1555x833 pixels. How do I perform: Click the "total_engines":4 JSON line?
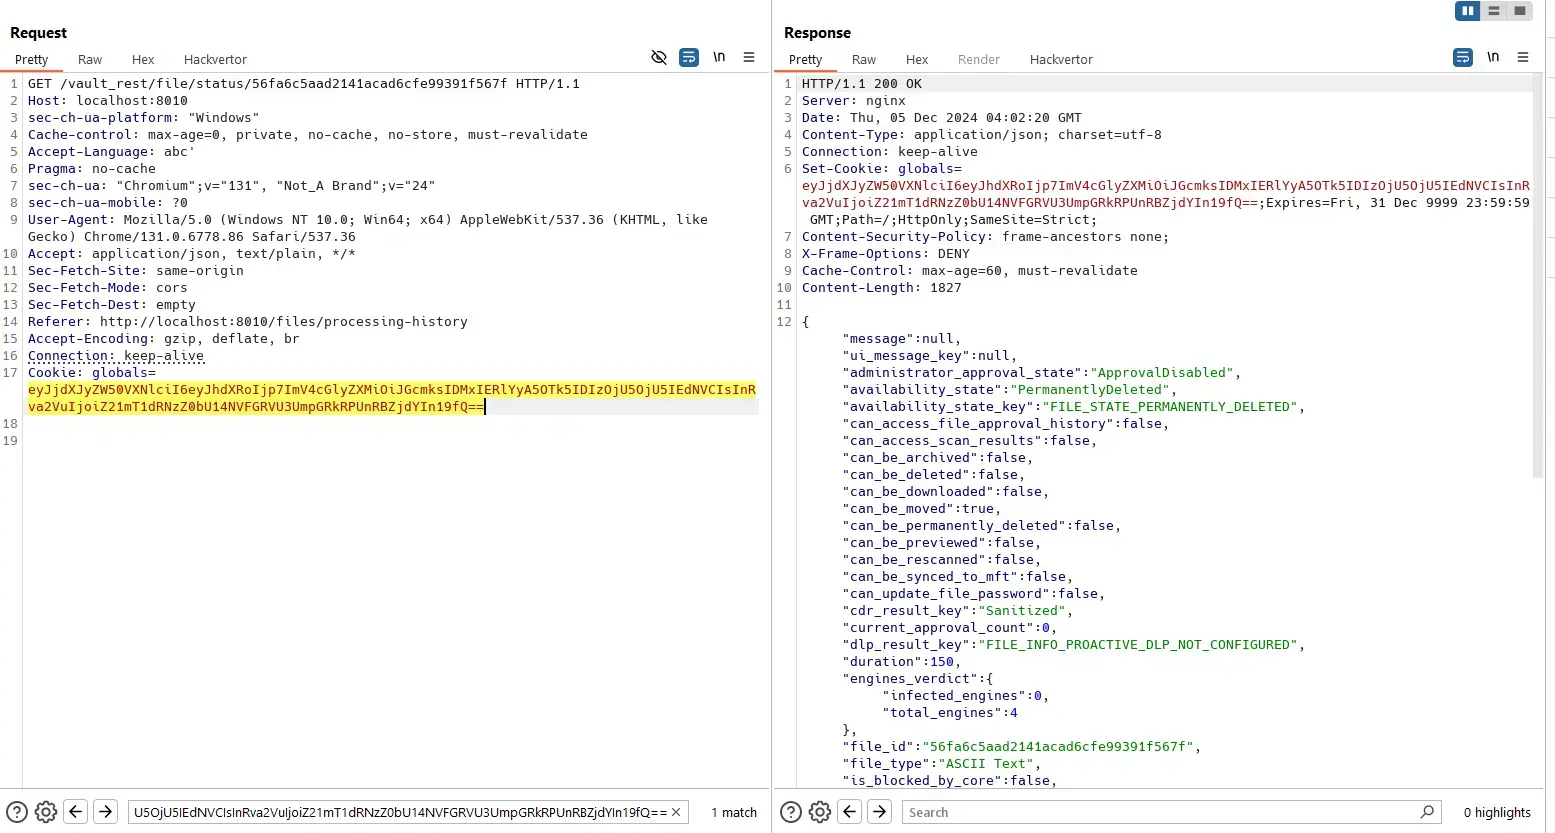click(x=950, y=713)
